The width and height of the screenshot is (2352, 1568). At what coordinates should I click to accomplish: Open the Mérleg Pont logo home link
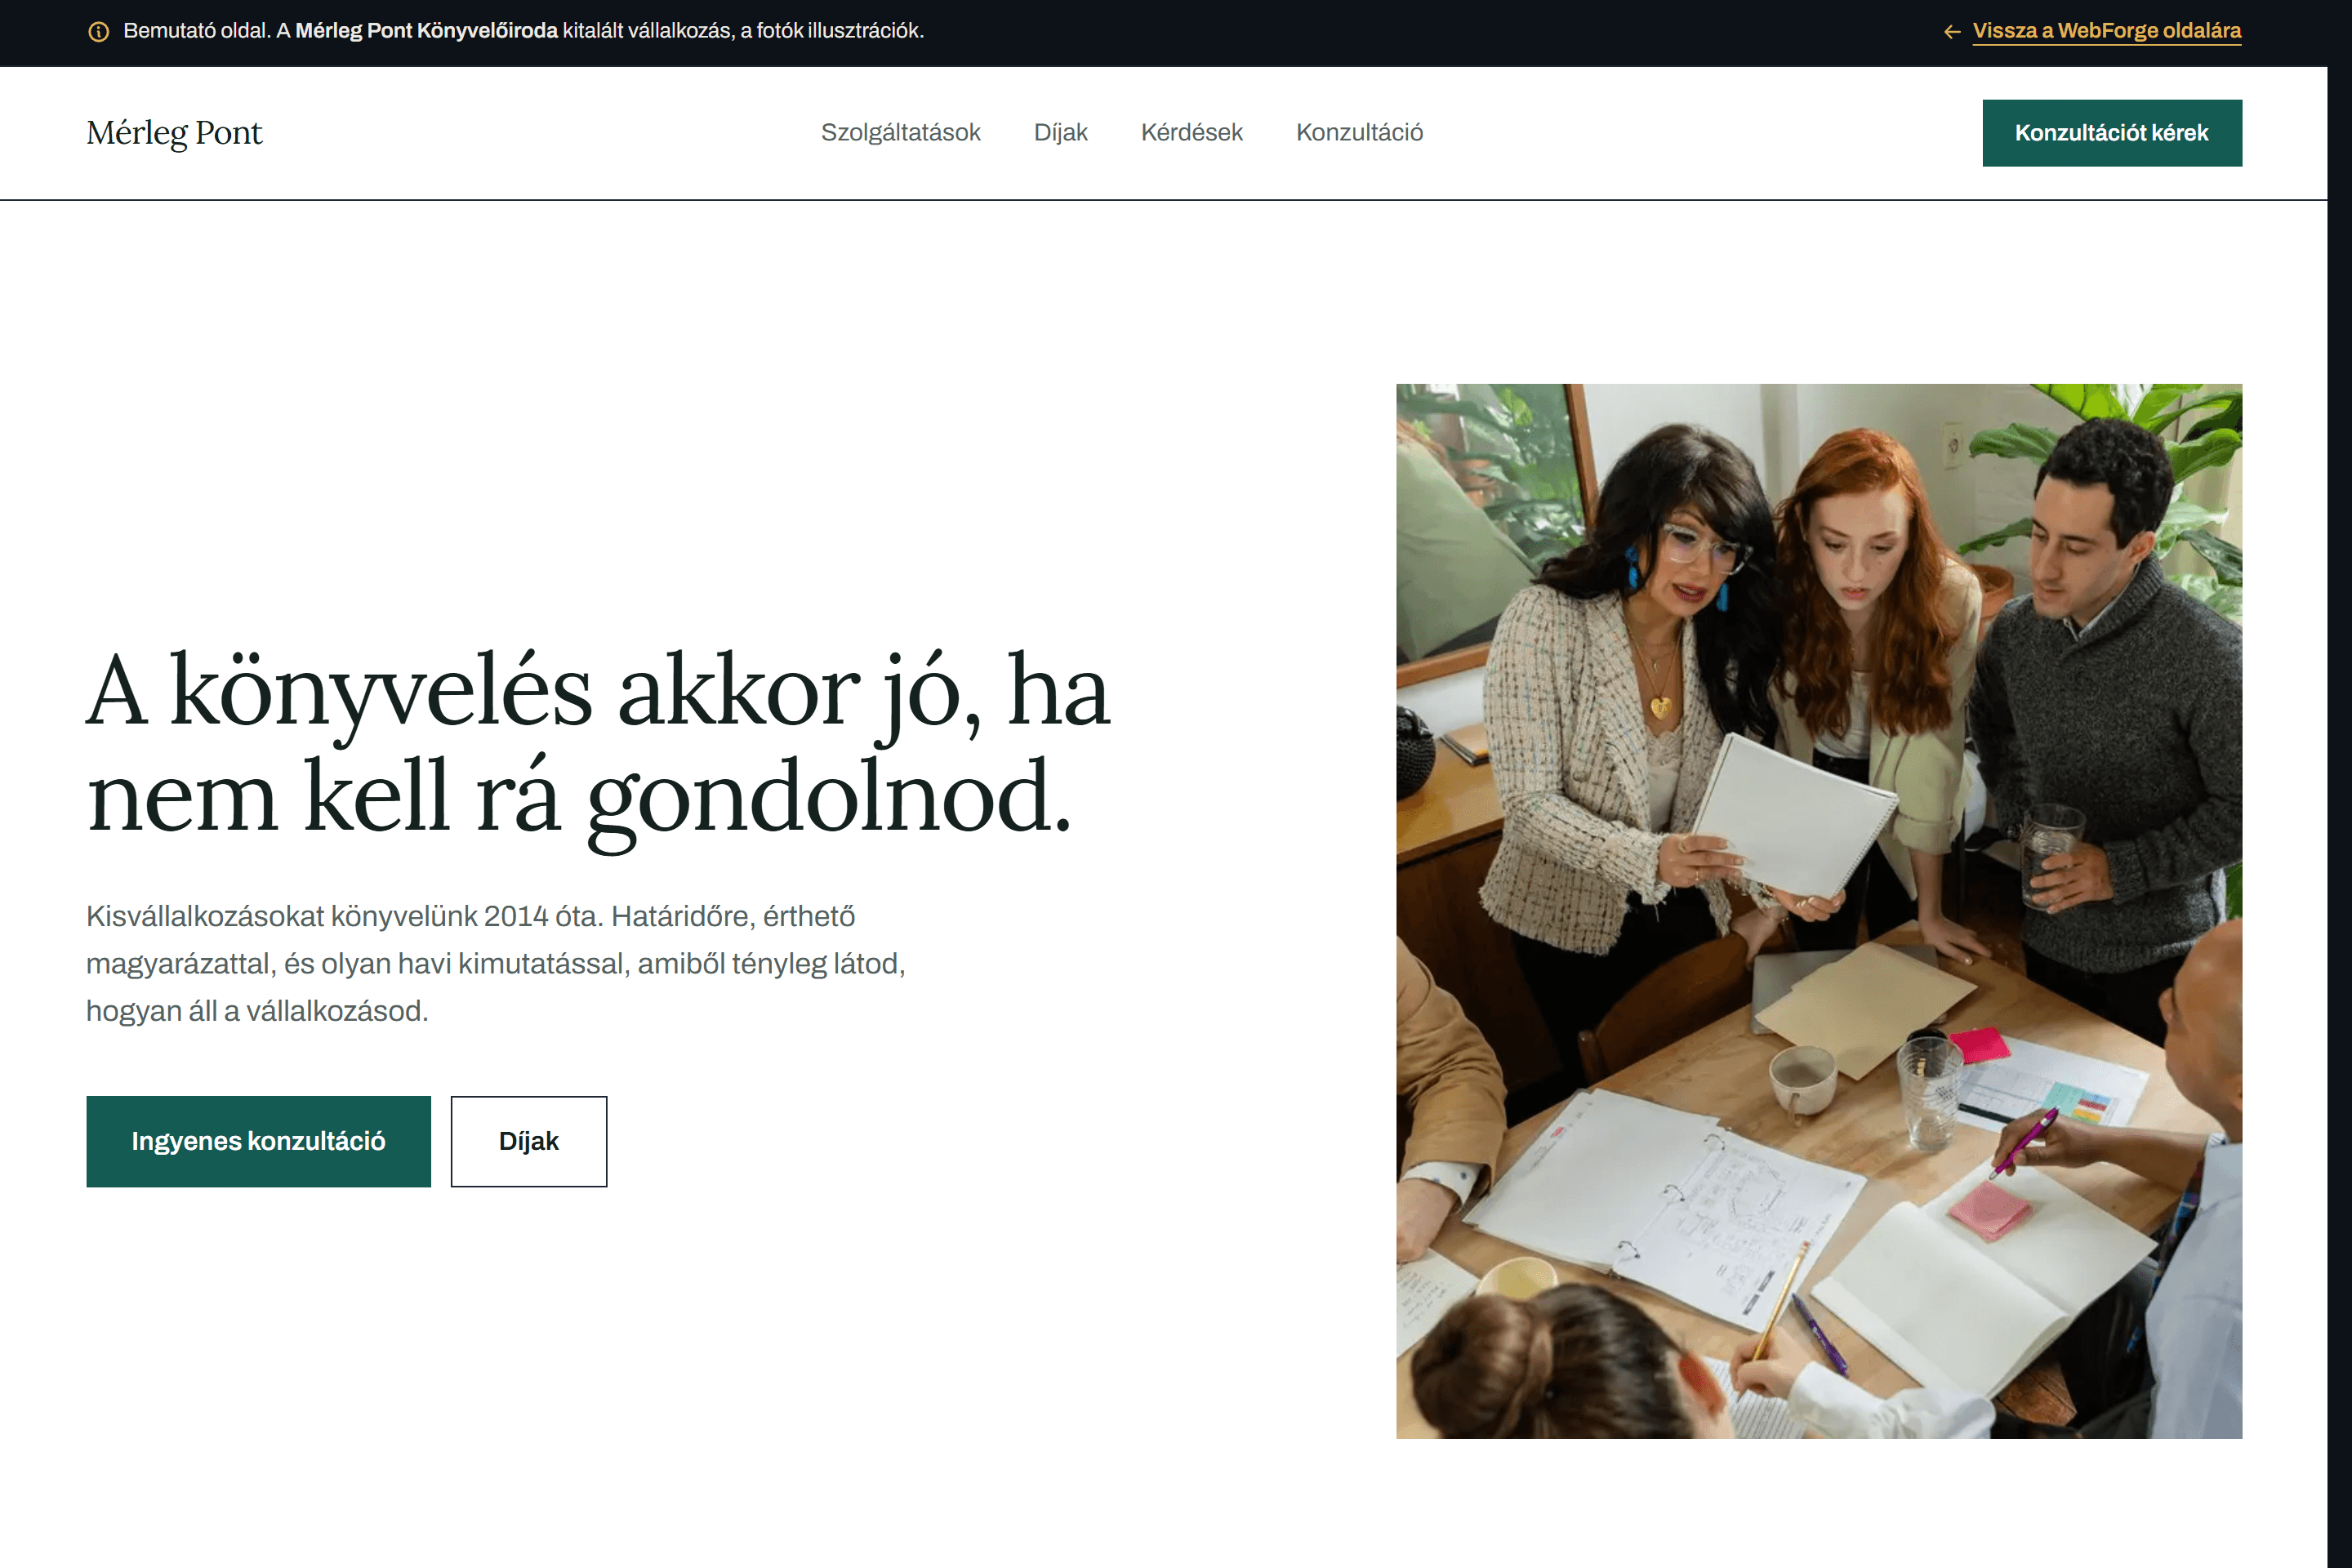click(174, 133)
